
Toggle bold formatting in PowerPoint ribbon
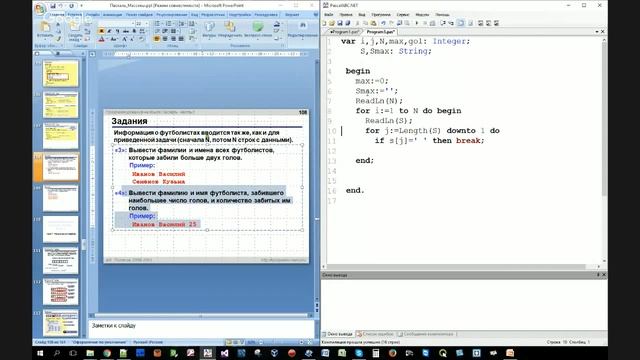(101, 31)
